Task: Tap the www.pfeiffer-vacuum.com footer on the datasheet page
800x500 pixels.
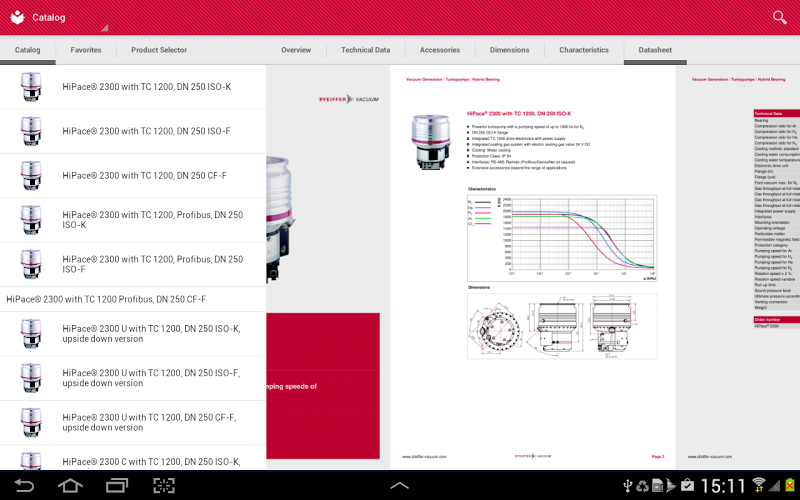Action: click(x=424, y=457)
